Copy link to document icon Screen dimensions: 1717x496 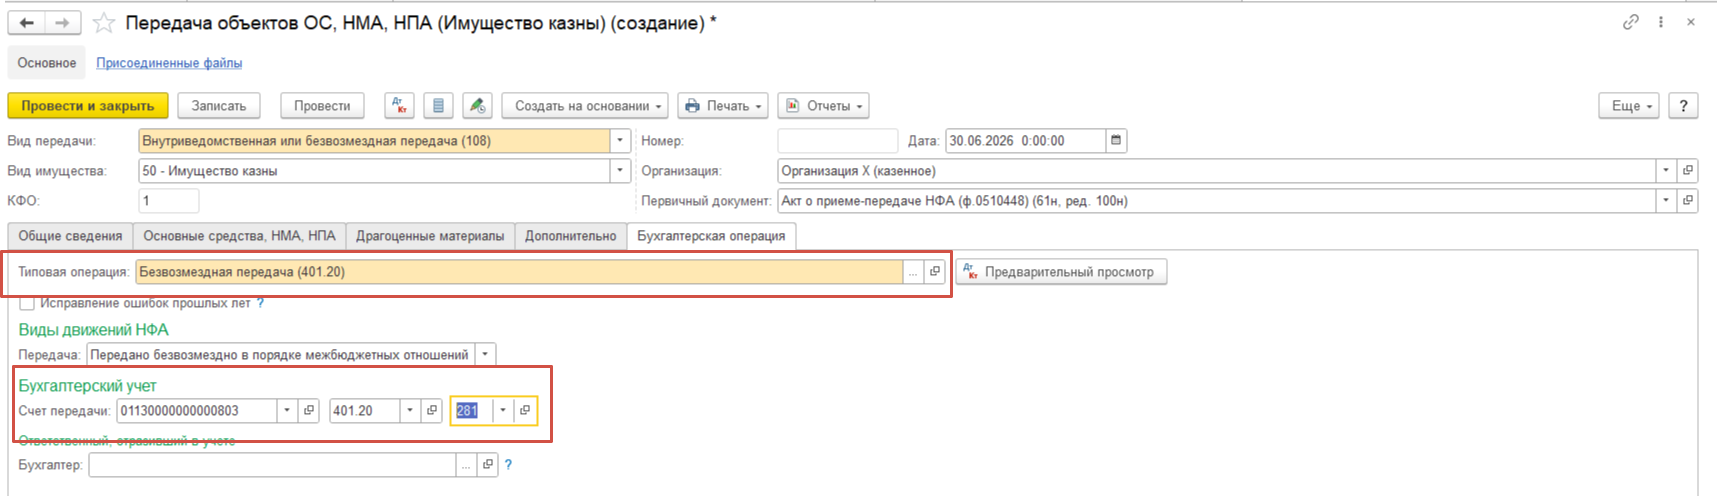(1630, 22)
